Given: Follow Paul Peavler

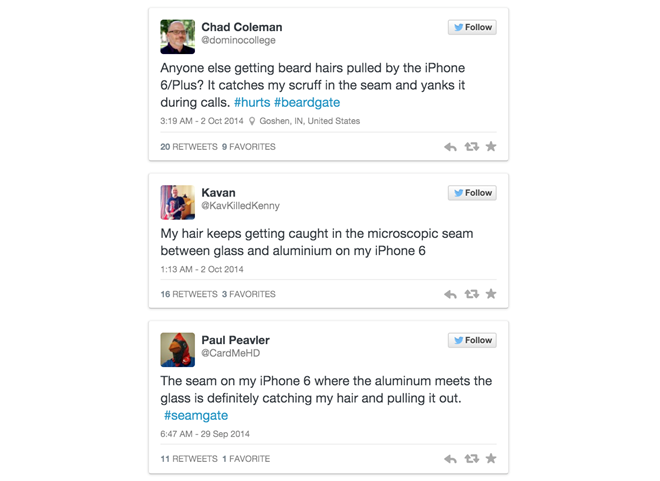Looking at the screenshot, I should tap(472, 340).
